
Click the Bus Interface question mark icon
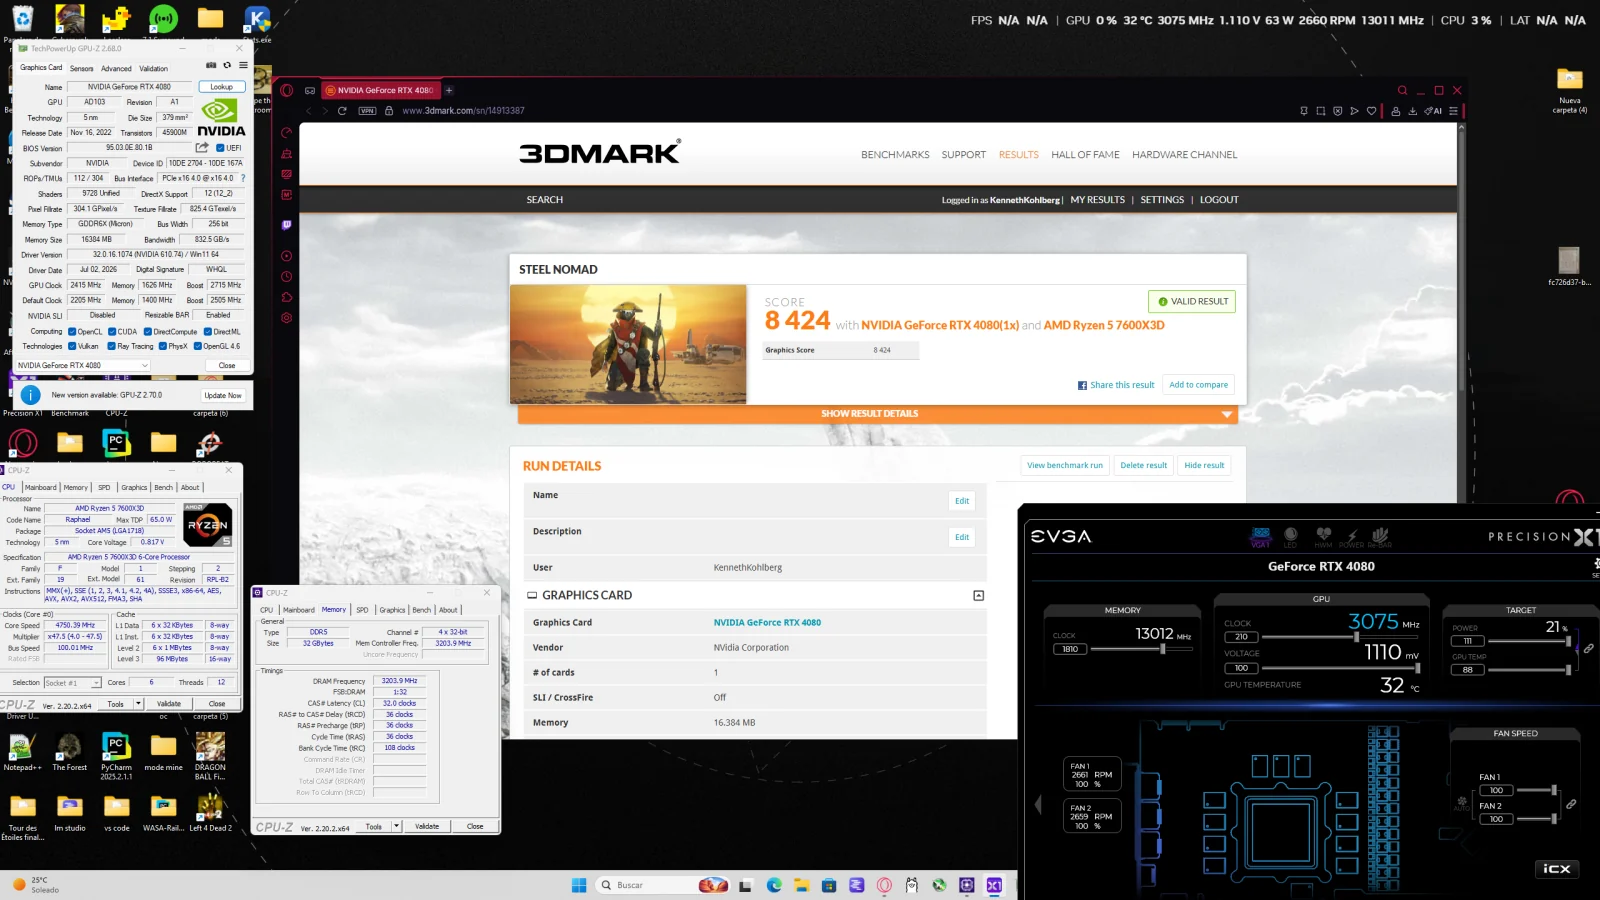point(243,178)
